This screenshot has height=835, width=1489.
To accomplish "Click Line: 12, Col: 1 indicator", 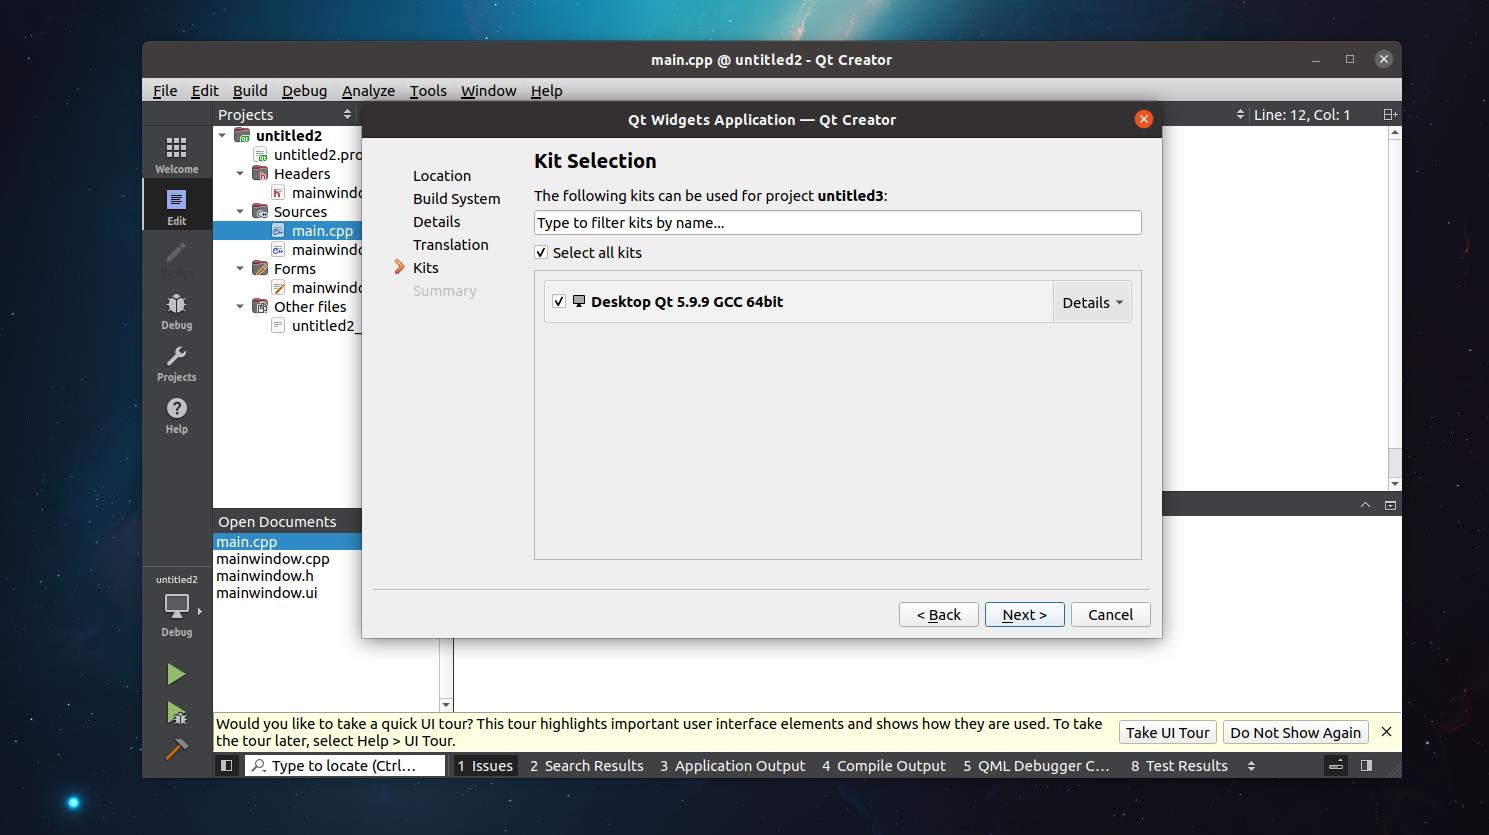I will 1302,114.
